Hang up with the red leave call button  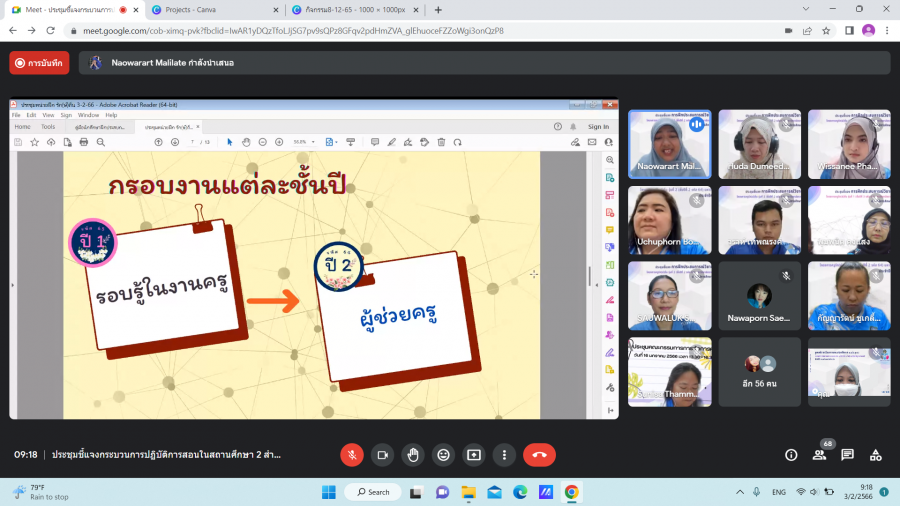pyautogui.click(x=539, y=455)
